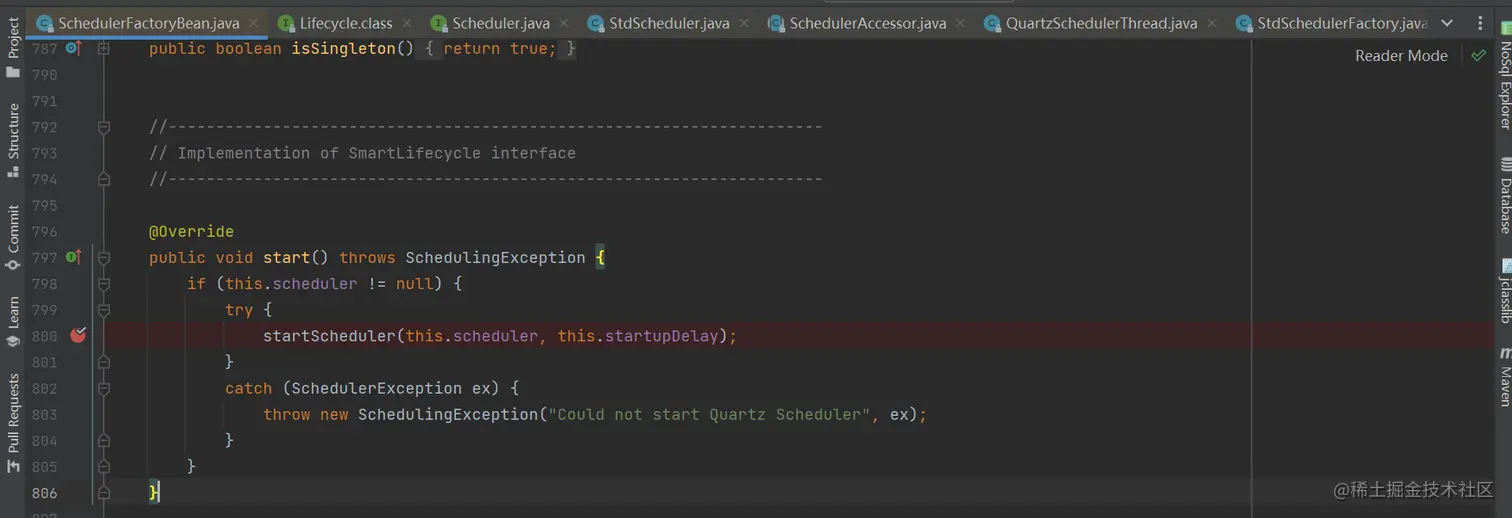Screen dimensions: 1512x518
Task: Click the startScheduler method call on line 800
Action: tap(329, 336)
